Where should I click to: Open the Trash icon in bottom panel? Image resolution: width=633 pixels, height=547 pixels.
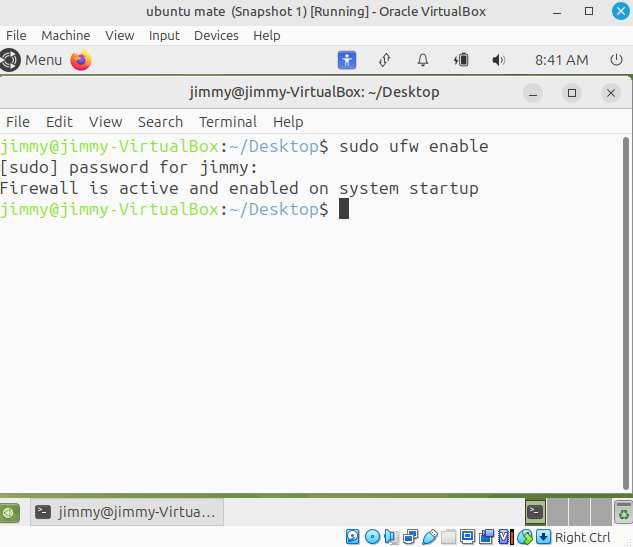623,512
